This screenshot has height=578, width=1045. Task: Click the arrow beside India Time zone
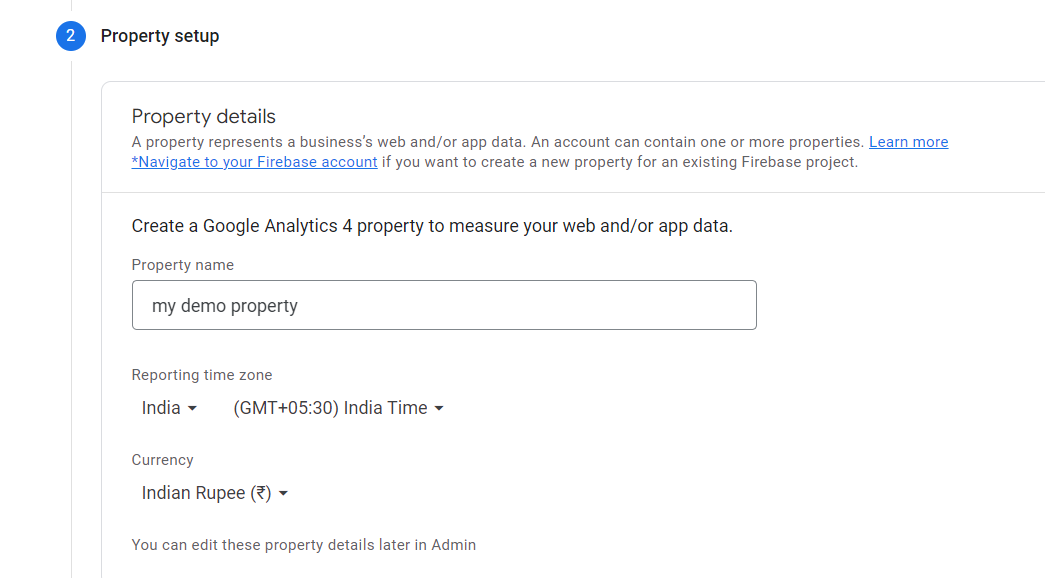click(x=439, y=409)
